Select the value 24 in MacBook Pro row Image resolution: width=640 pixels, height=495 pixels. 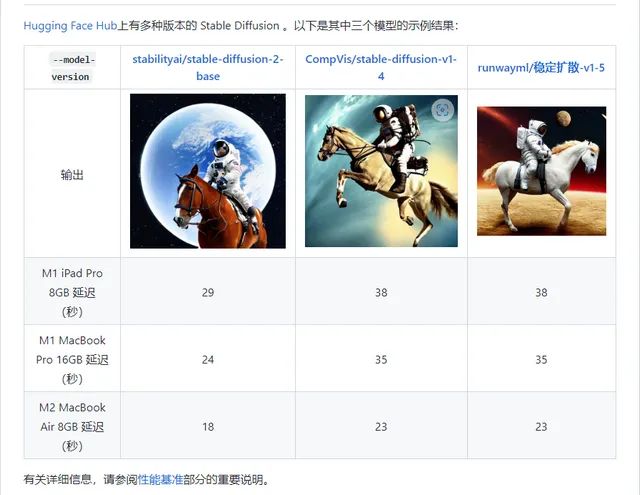click(208, 360)
